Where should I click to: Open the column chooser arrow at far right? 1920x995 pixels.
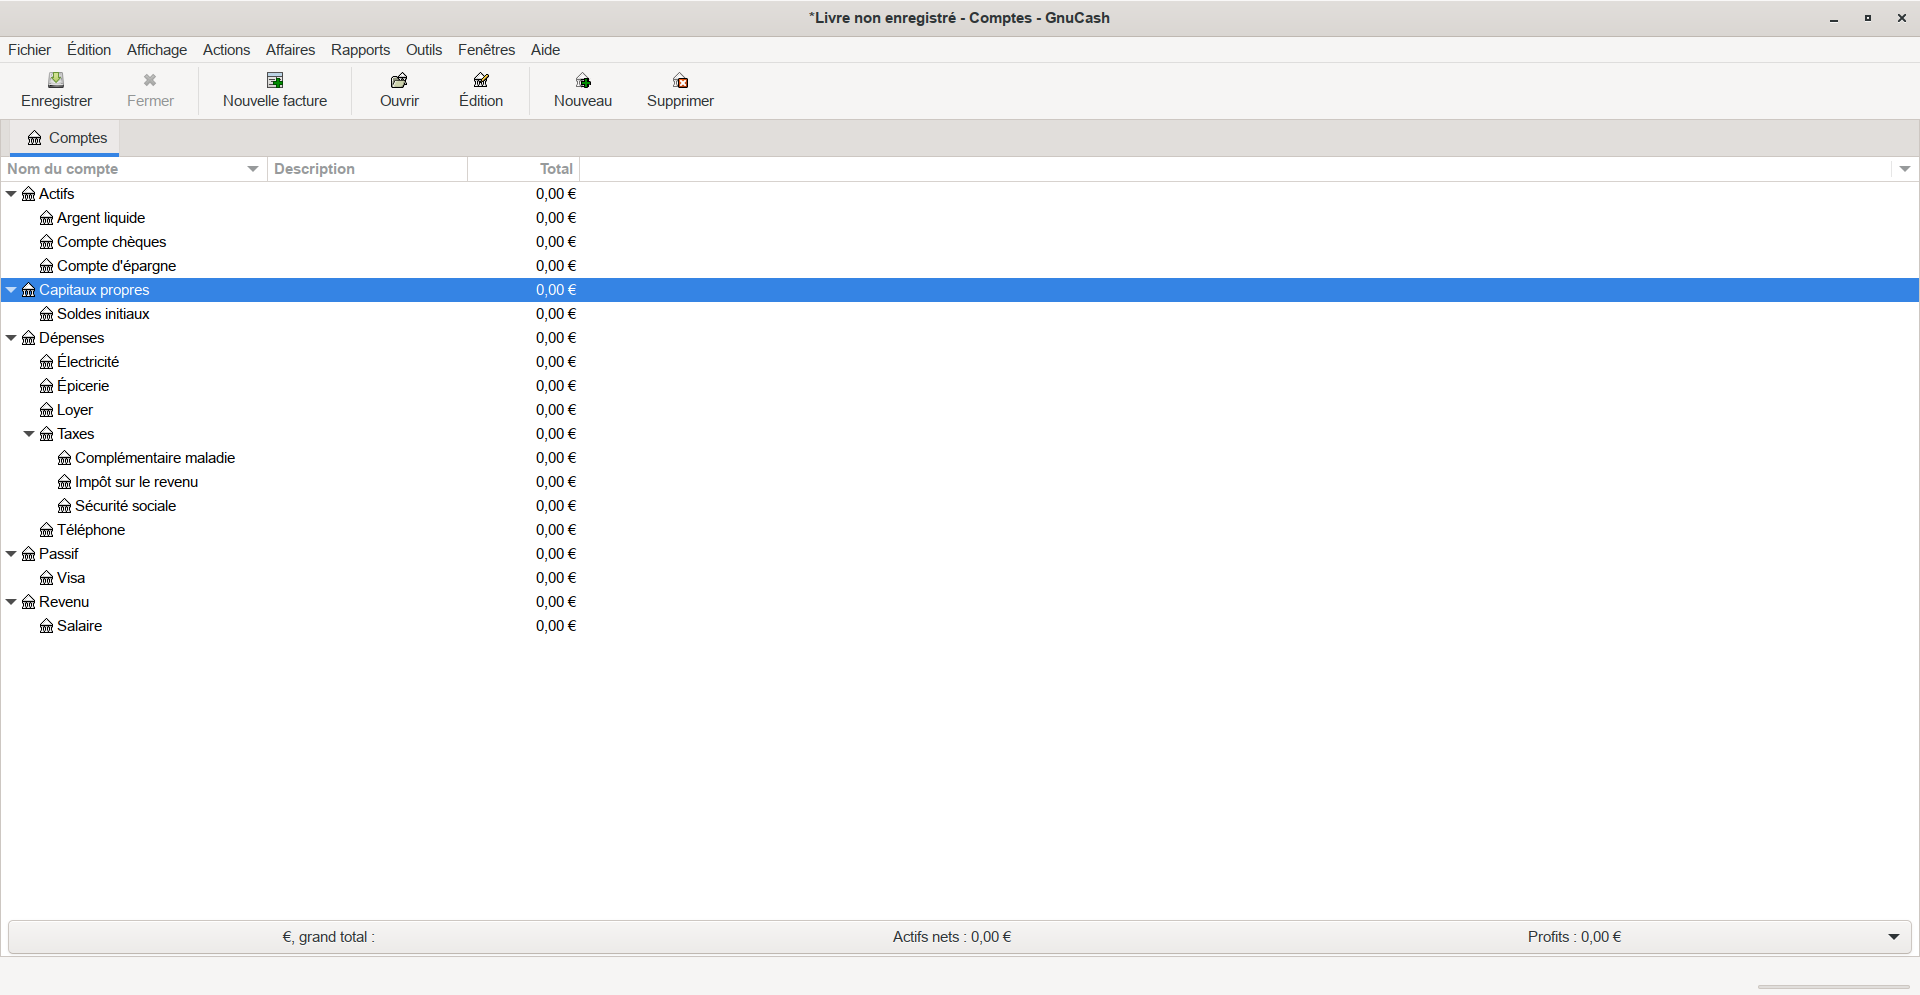pyautogui.click(x=1904, y=169)
